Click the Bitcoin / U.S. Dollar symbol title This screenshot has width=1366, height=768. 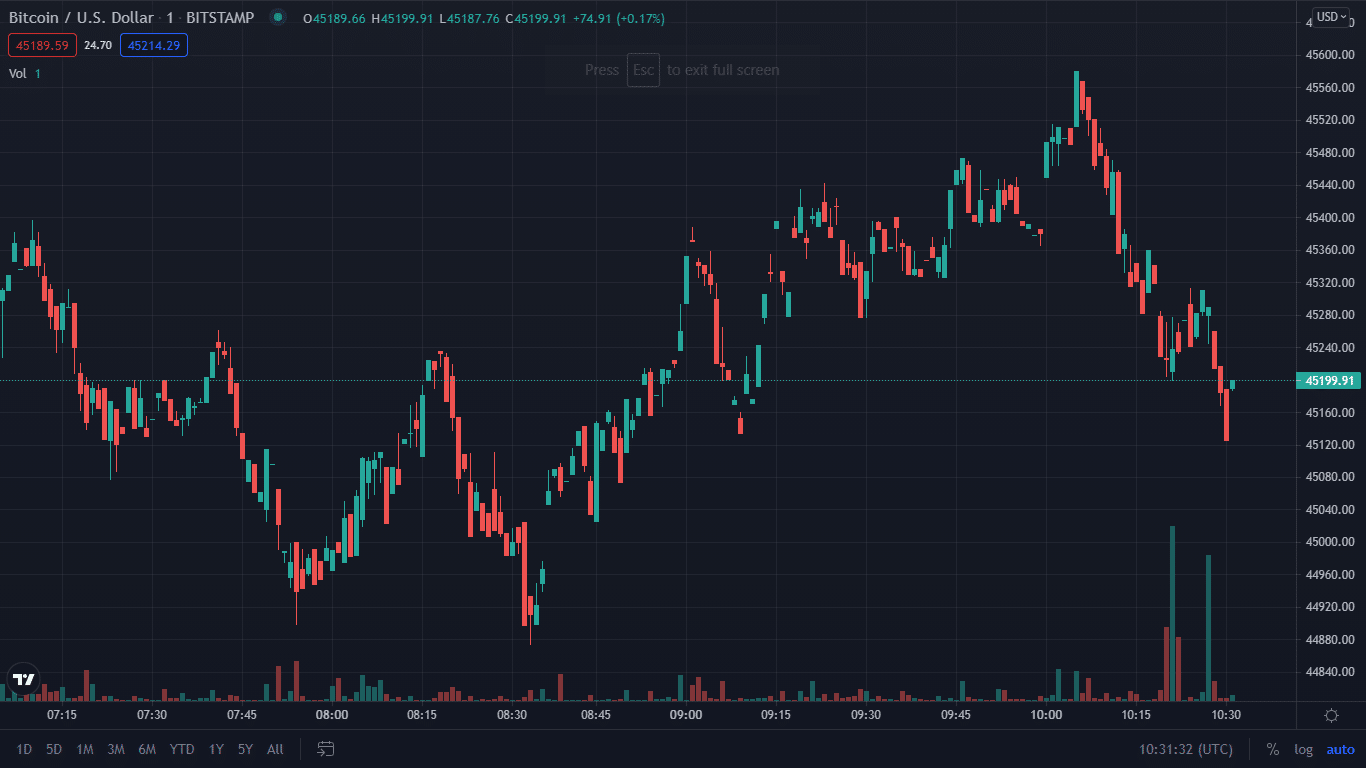tap(81, 18)
